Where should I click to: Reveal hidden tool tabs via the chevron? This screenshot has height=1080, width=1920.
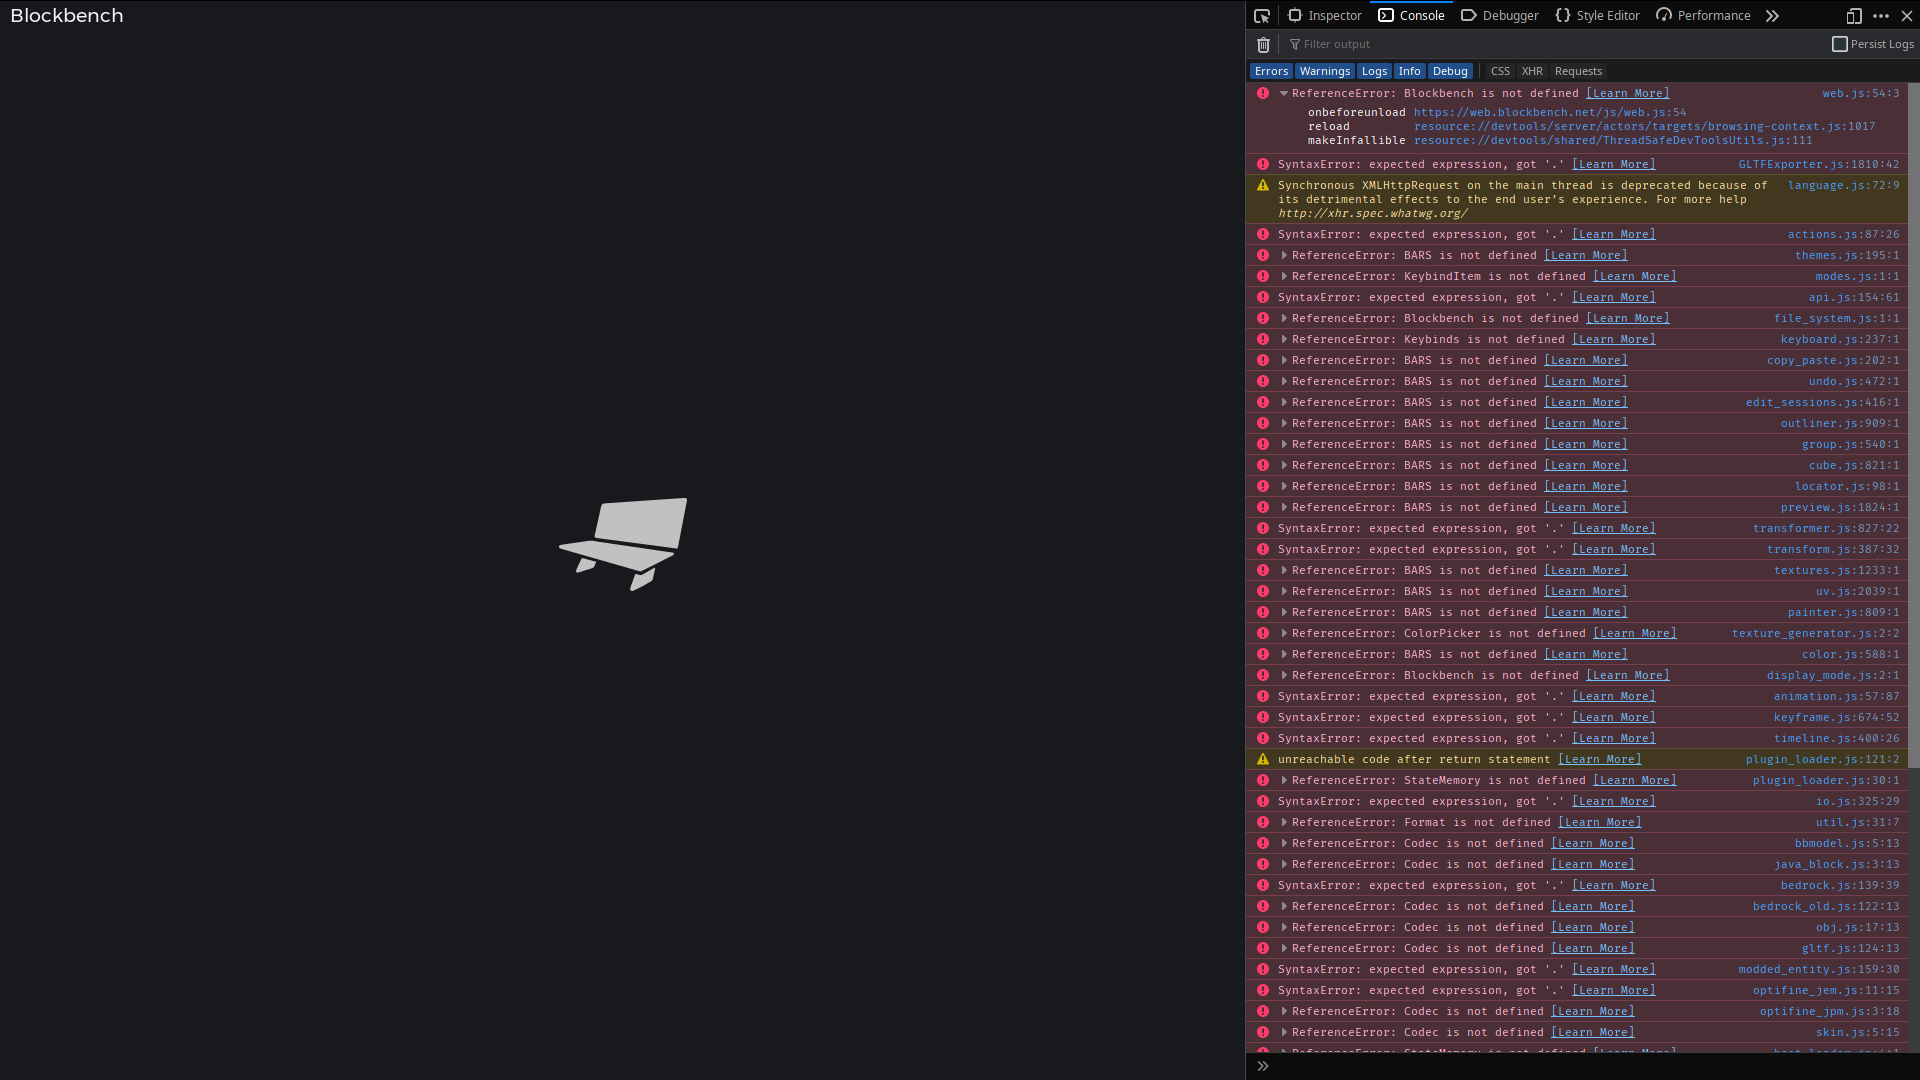point(1771,15)
